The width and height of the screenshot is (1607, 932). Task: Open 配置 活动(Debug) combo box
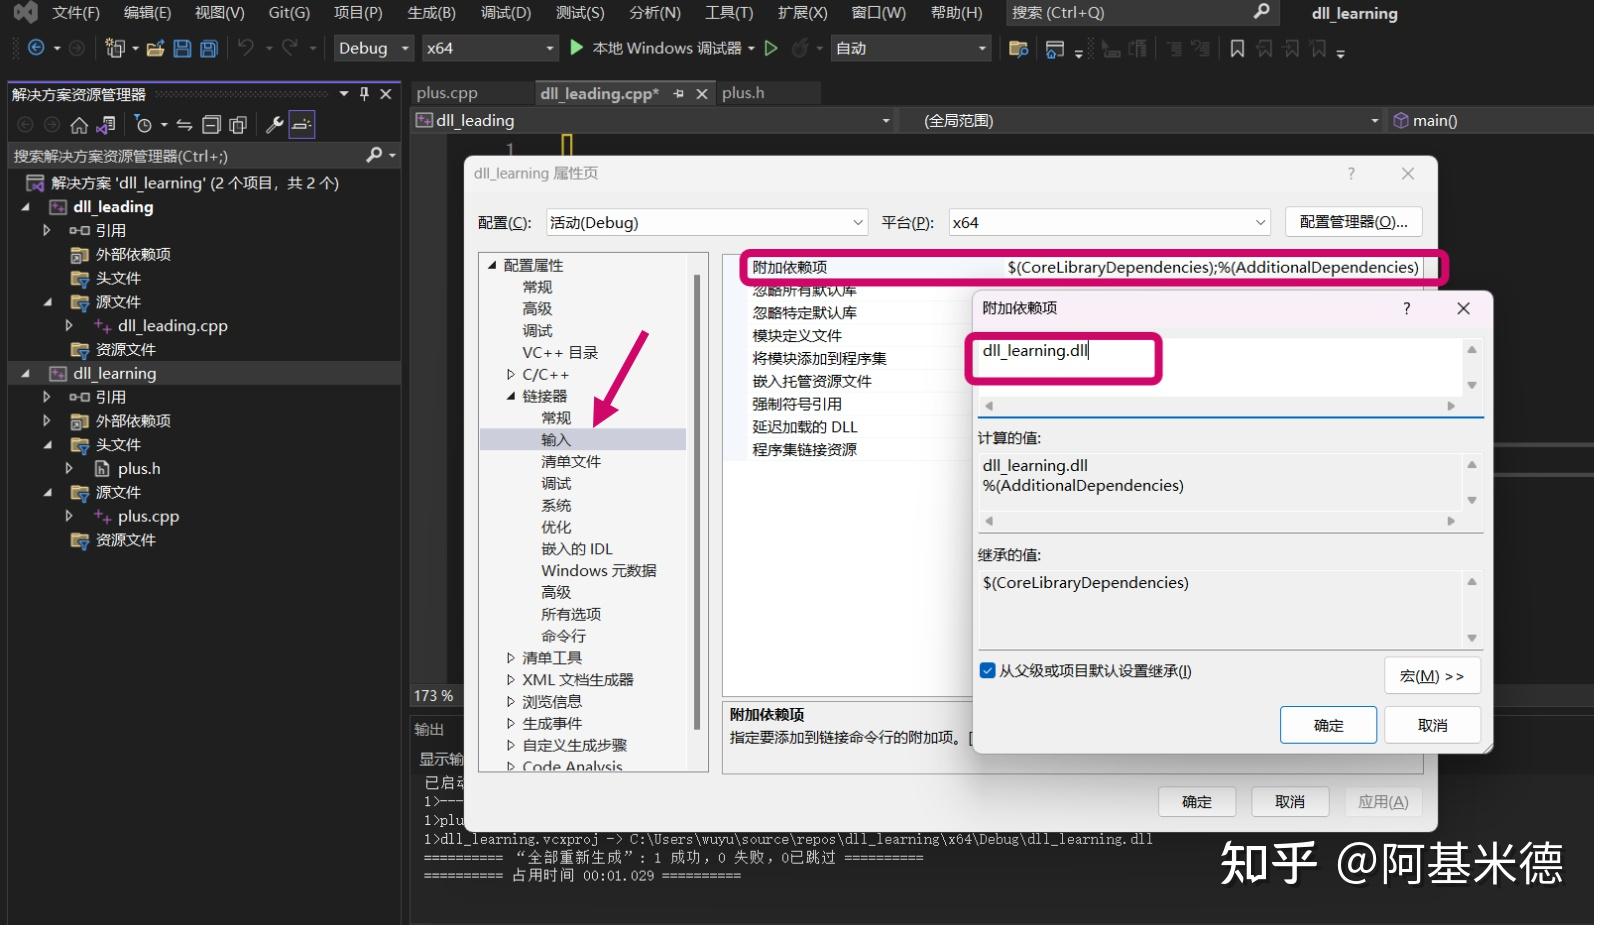pos(706,222)
